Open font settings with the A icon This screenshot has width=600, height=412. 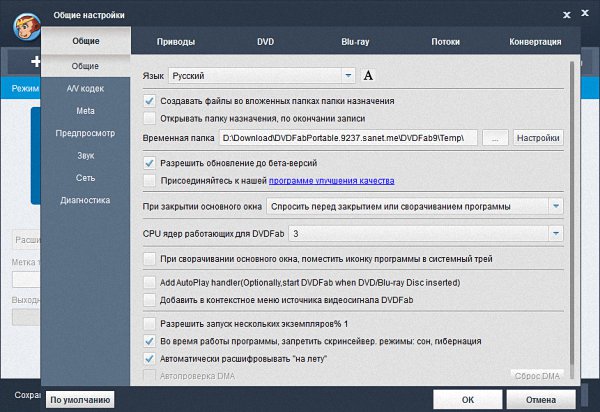[x=368, y=75]
